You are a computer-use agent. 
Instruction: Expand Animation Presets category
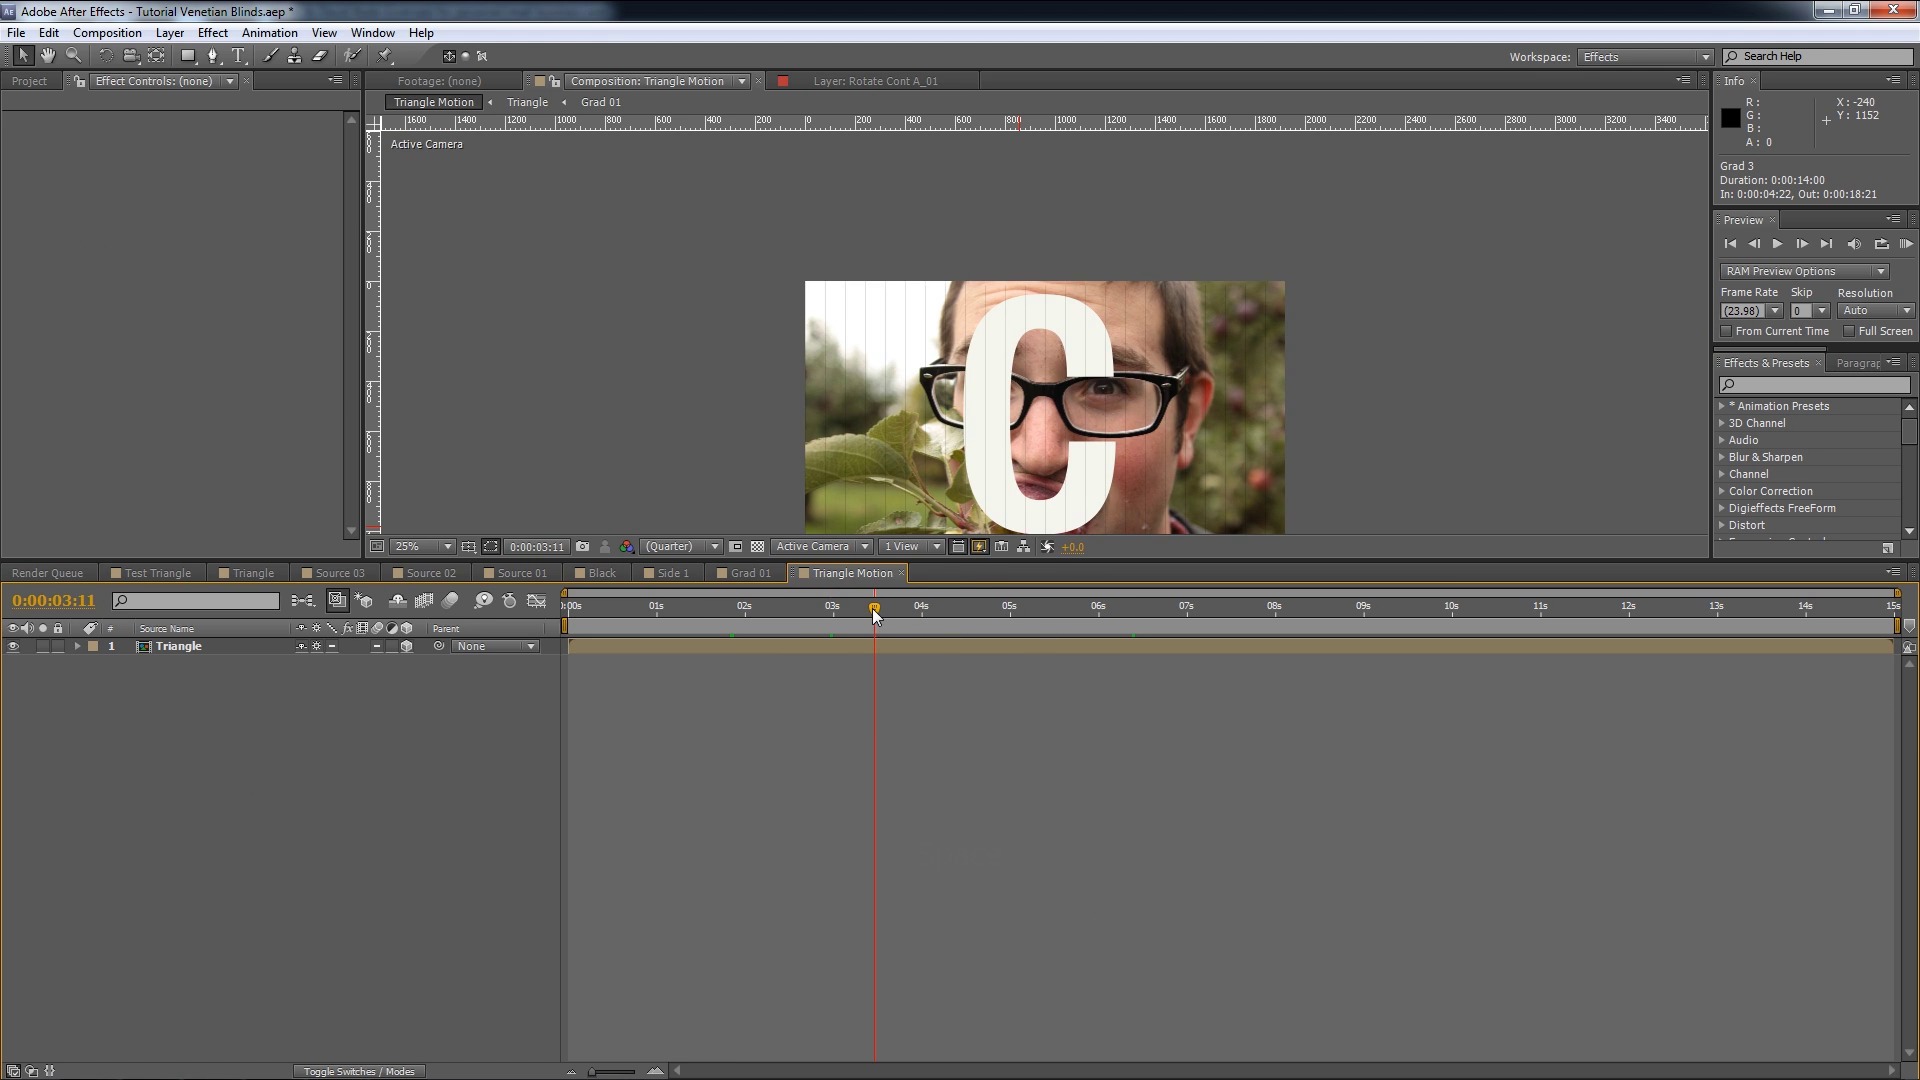tap(1722, 406)
